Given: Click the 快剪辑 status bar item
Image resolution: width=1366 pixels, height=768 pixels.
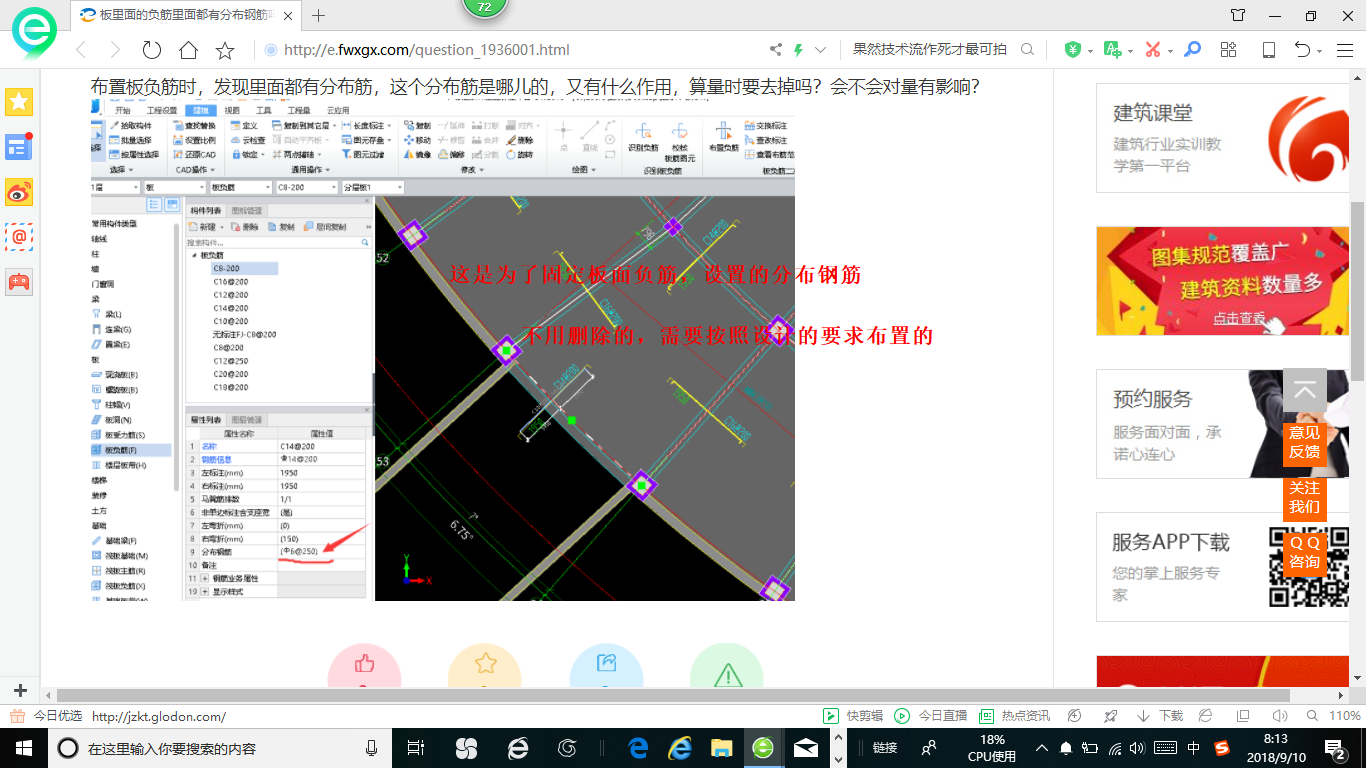Looking at the screenshot, I should click(854, 716).
